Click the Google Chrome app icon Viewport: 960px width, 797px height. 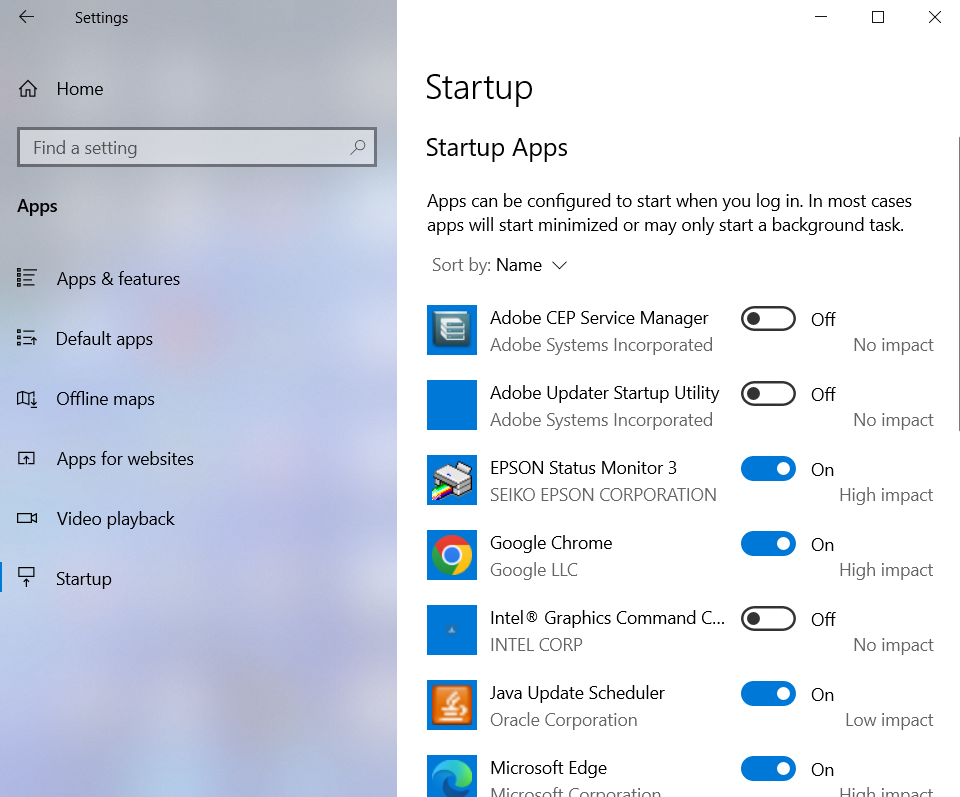[x=452, y=555]
